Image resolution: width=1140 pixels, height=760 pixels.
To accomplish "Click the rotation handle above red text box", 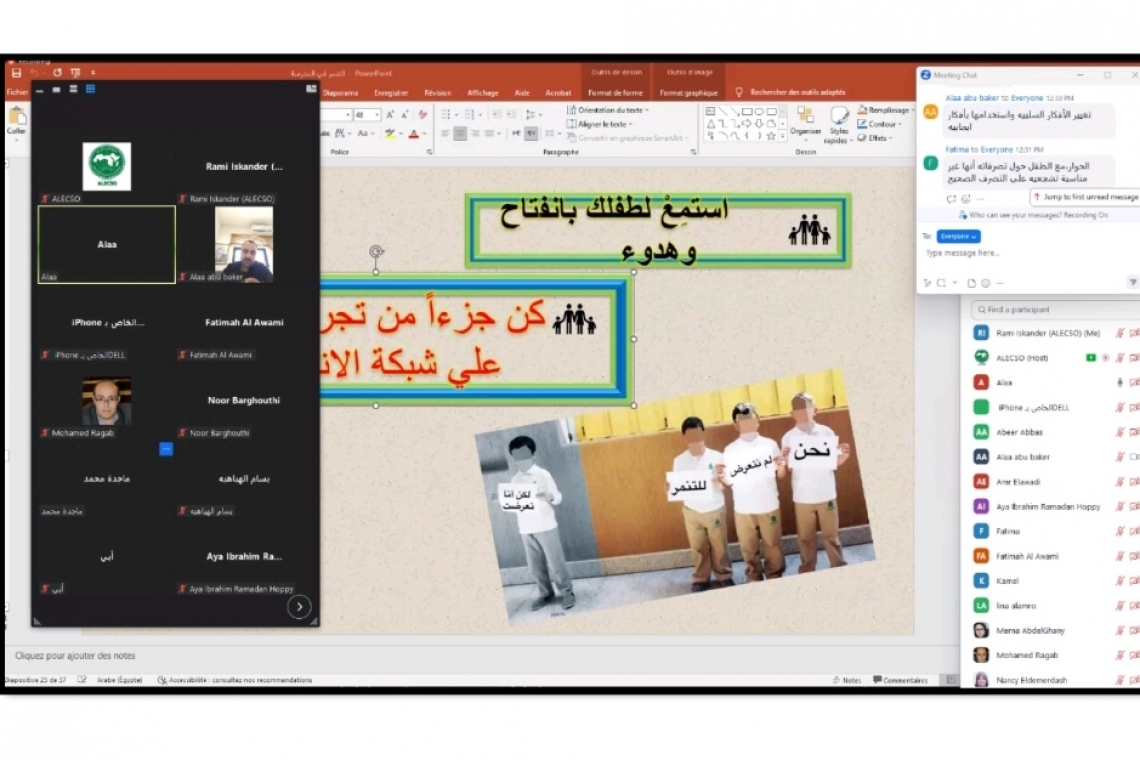I will pyautogui.click(x=376, y=252).
